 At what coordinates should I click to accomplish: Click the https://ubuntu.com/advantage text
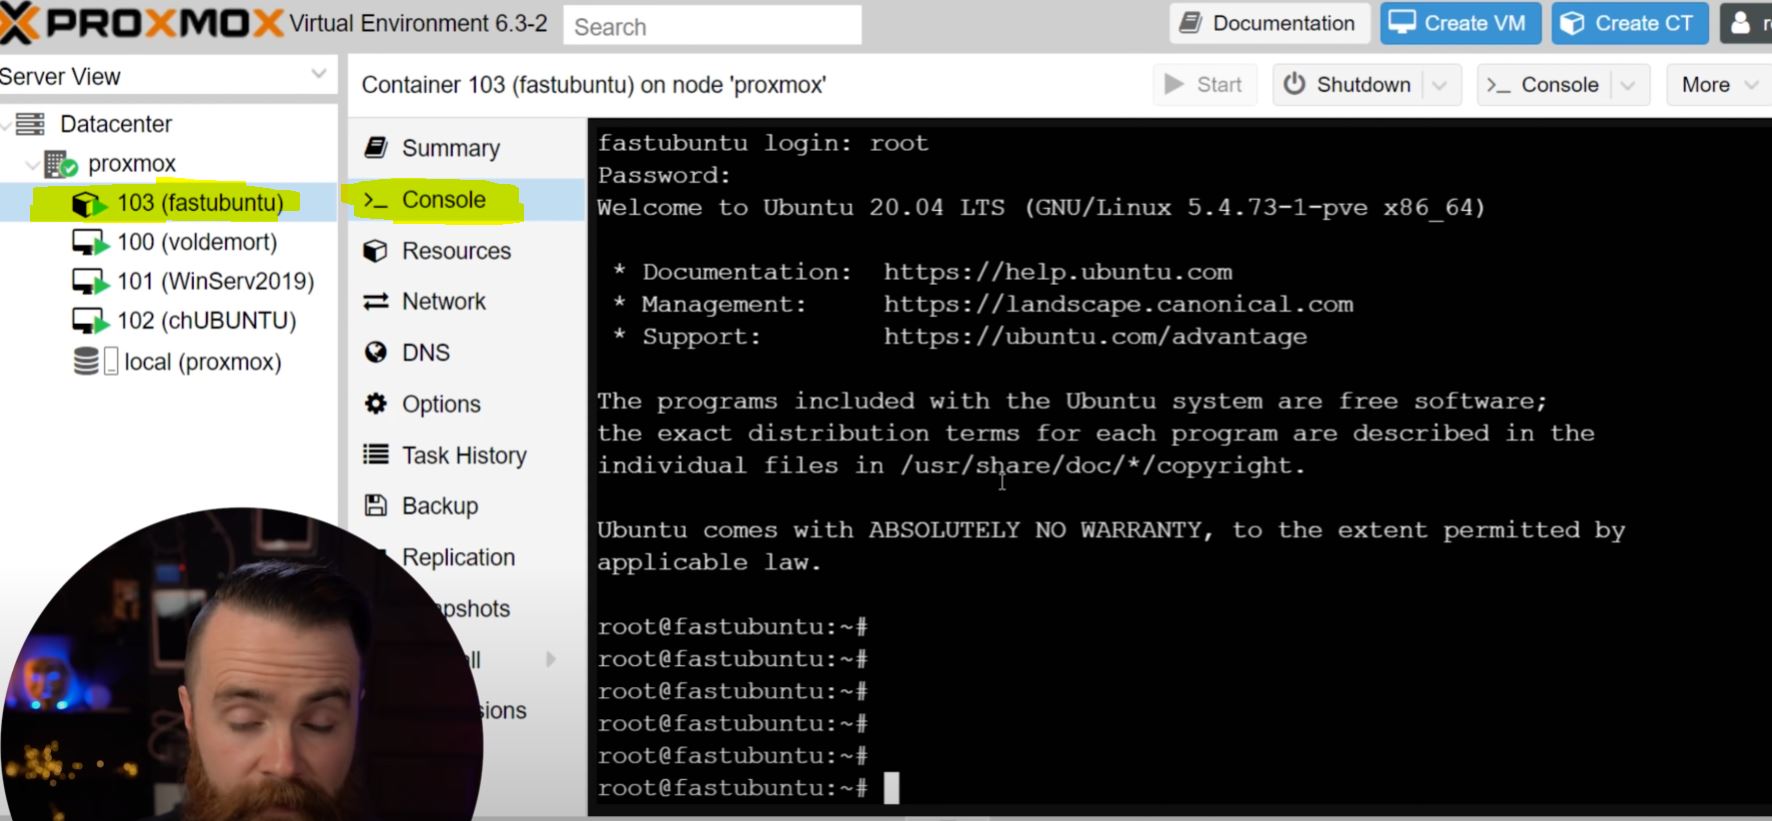pyautogui.click(x=1095, y=337)
